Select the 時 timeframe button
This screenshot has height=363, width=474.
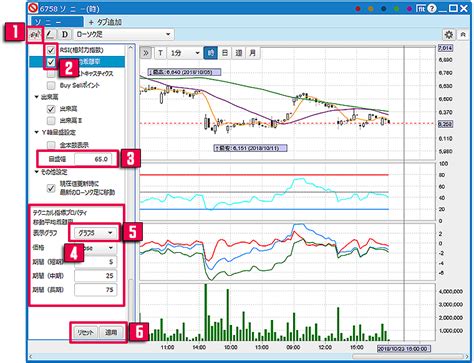point(211,53)
